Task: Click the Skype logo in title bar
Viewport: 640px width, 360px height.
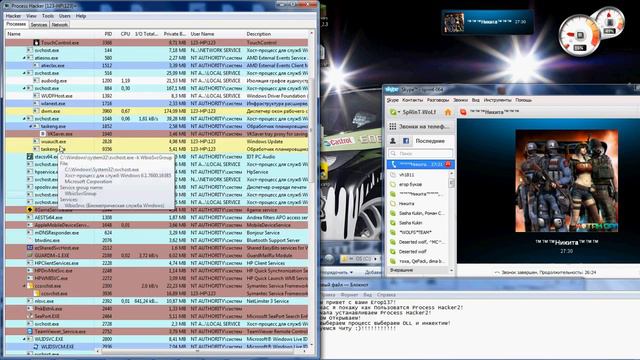Action: [392, 89]
